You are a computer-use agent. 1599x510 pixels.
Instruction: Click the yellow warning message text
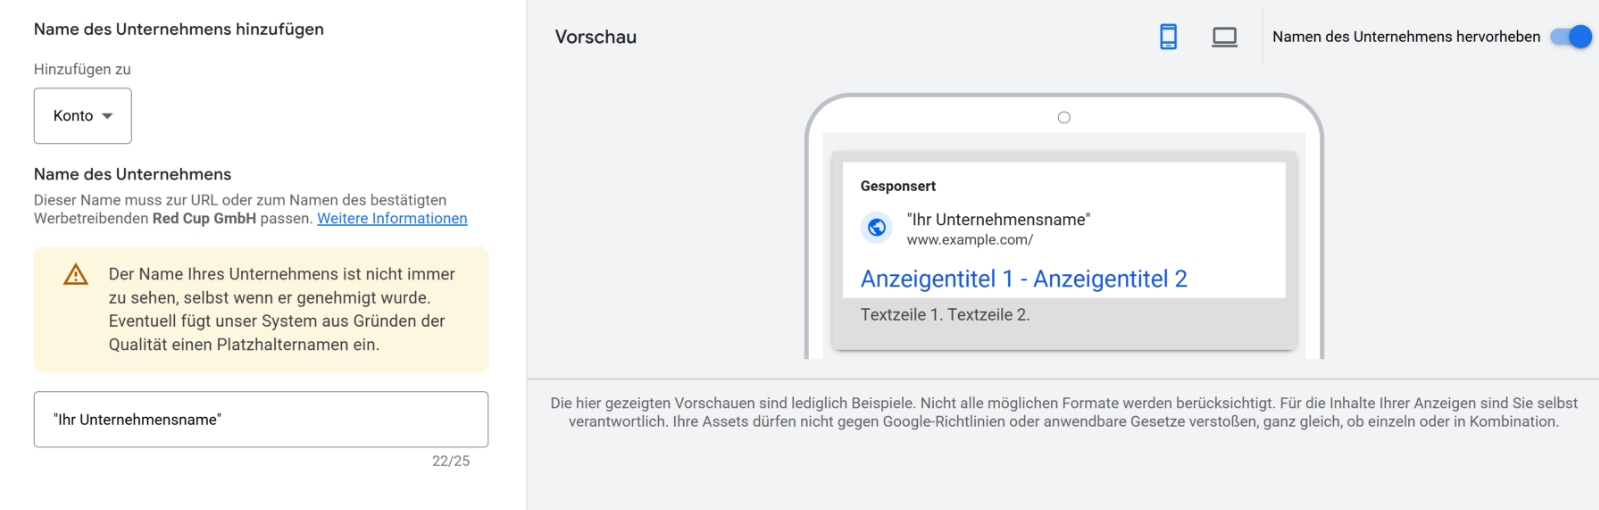(x=283, y=309)
